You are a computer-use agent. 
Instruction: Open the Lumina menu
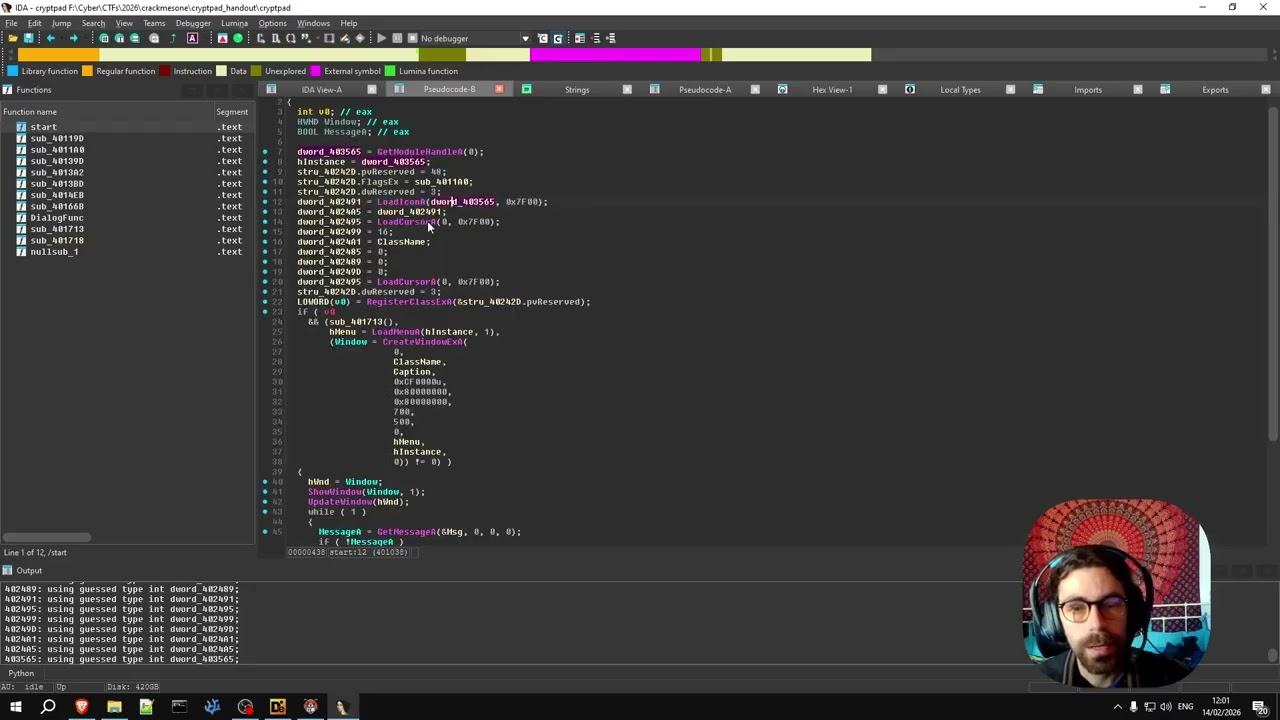pyautogui.click(x=234, y=23)
